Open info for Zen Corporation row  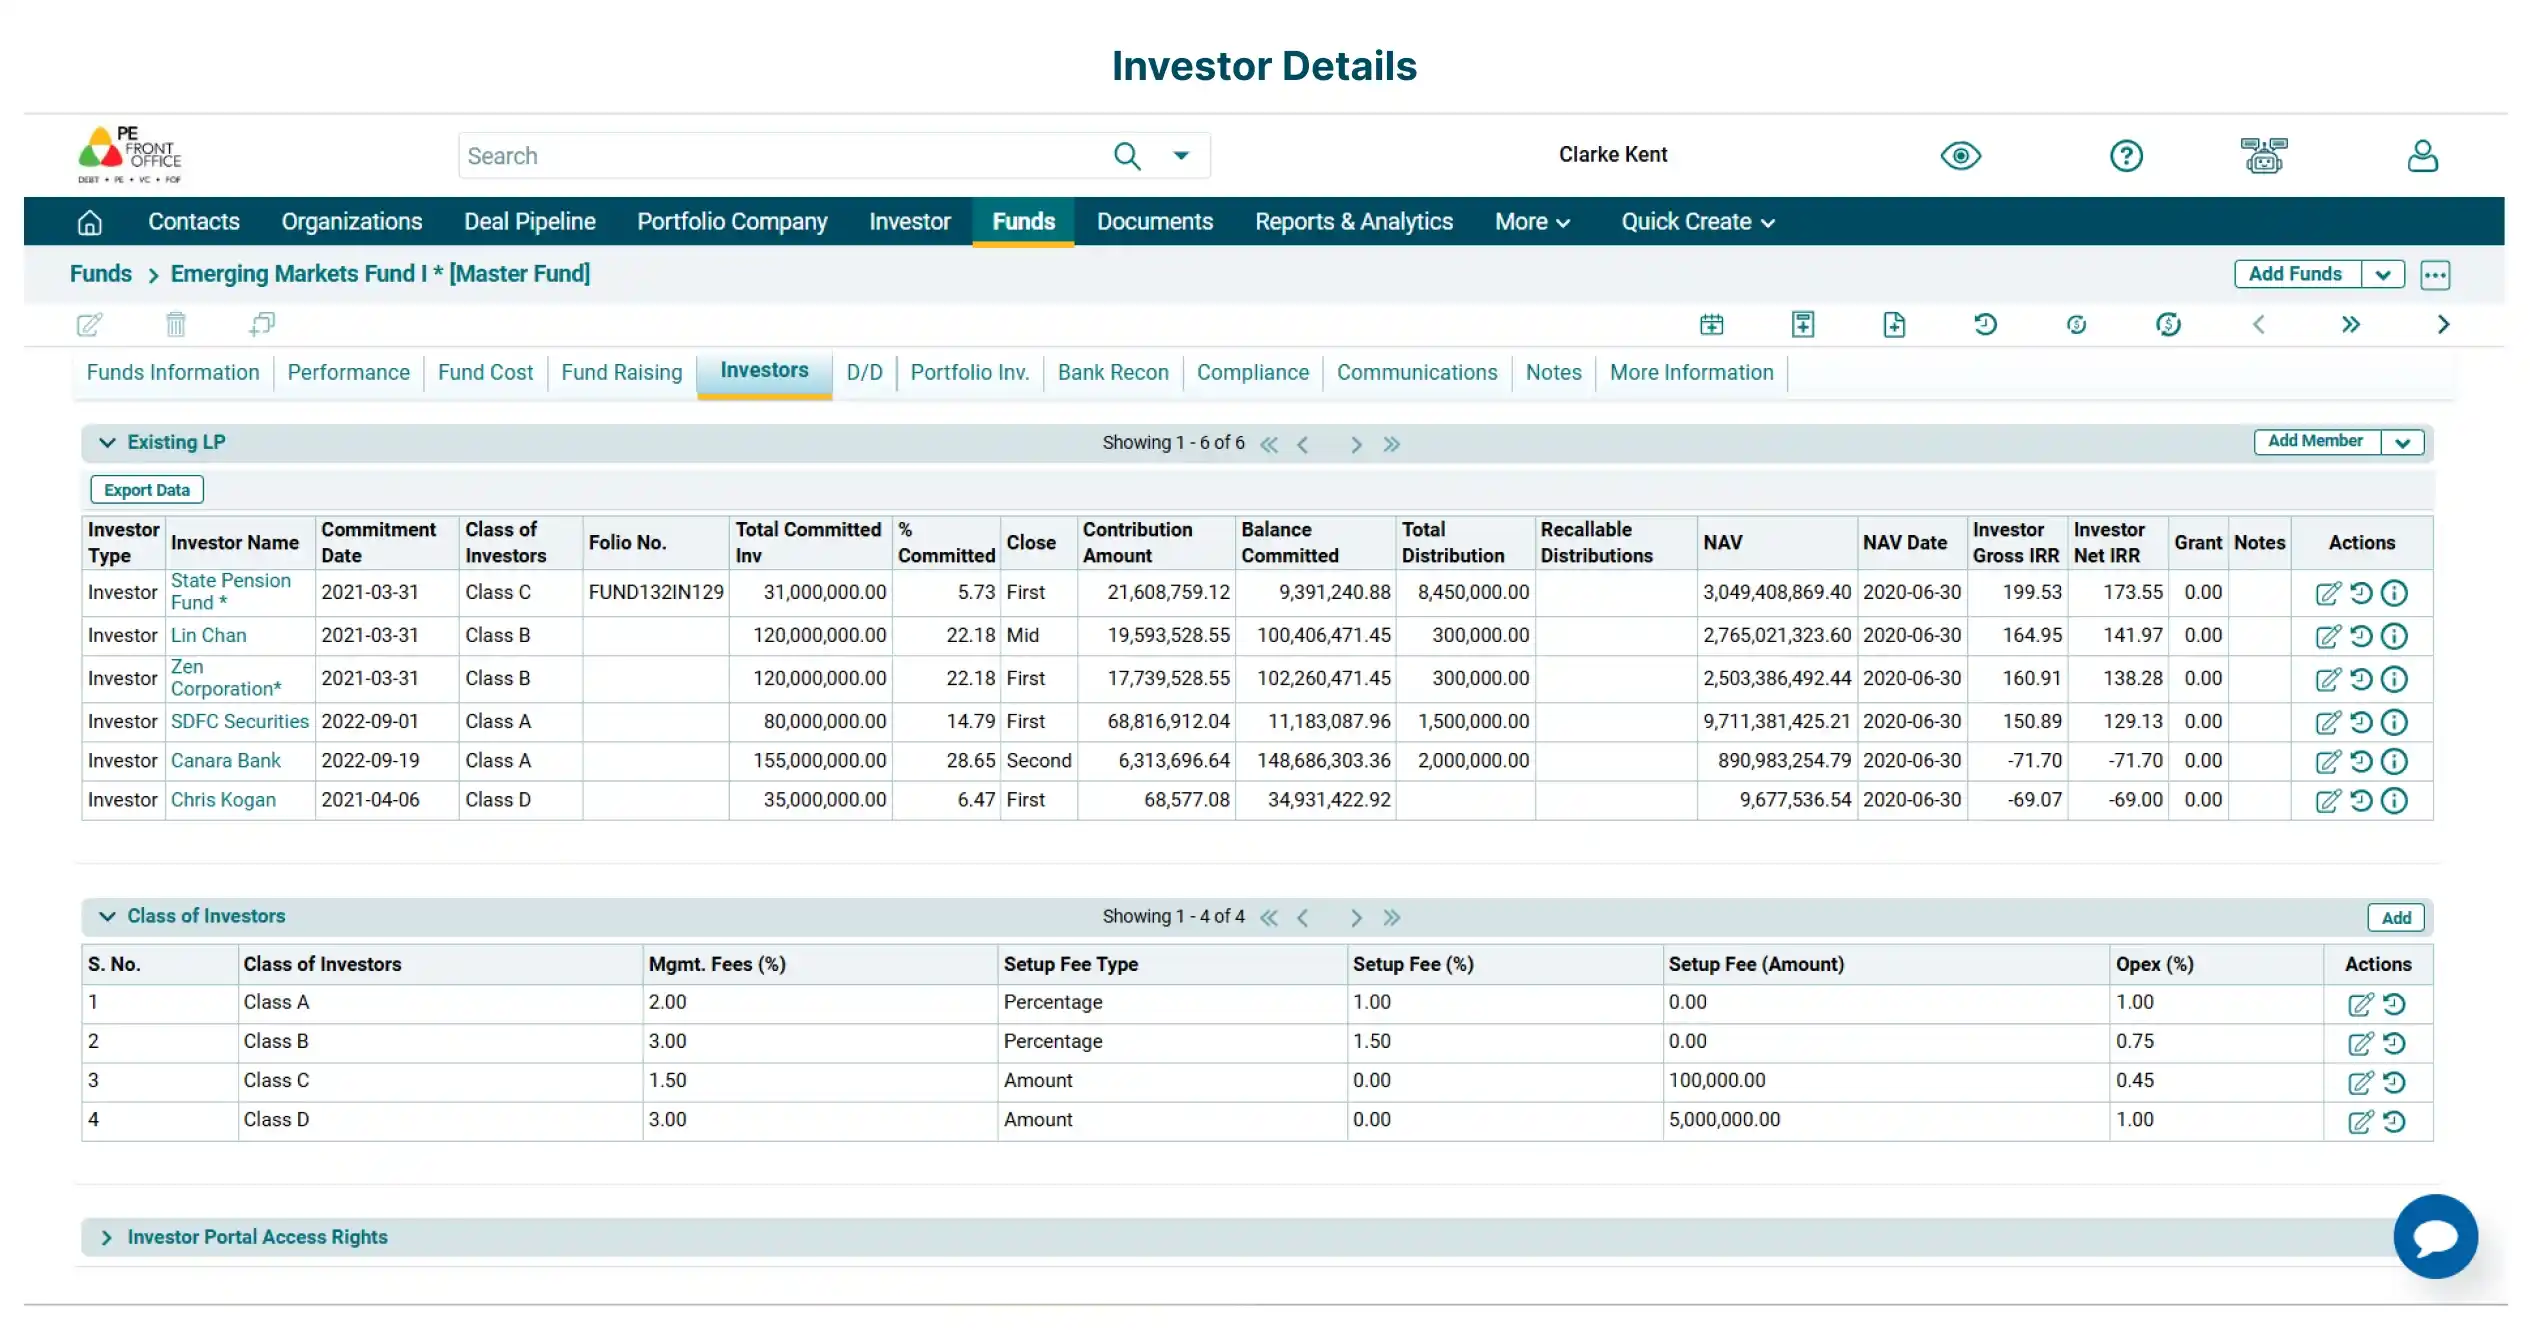click(2394, 679)
